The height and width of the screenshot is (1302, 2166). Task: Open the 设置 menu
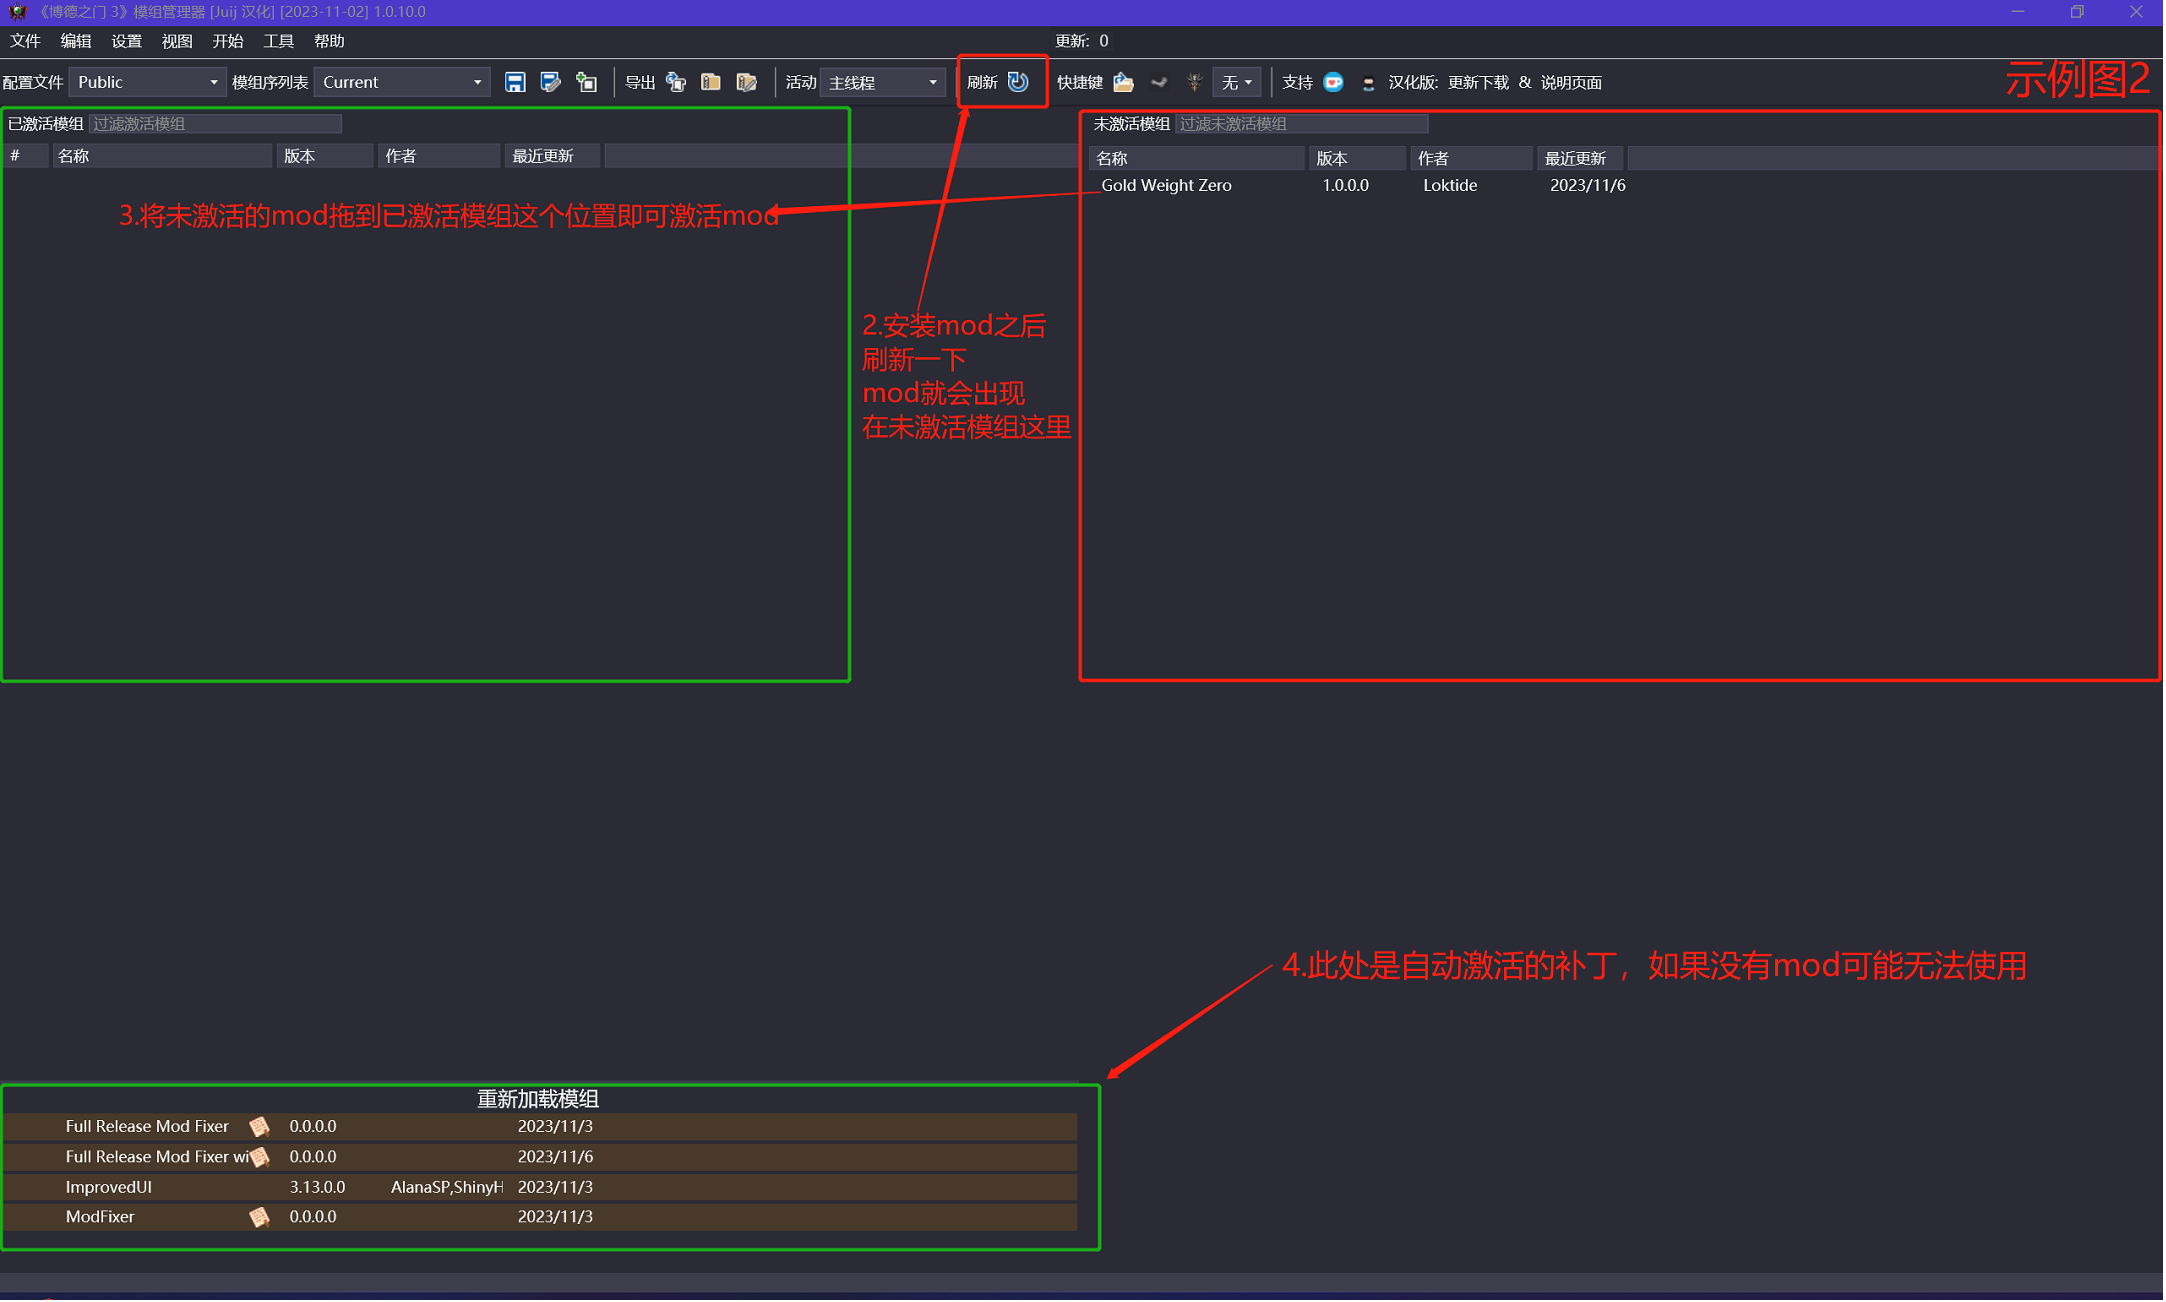click(x=126, y=41)
